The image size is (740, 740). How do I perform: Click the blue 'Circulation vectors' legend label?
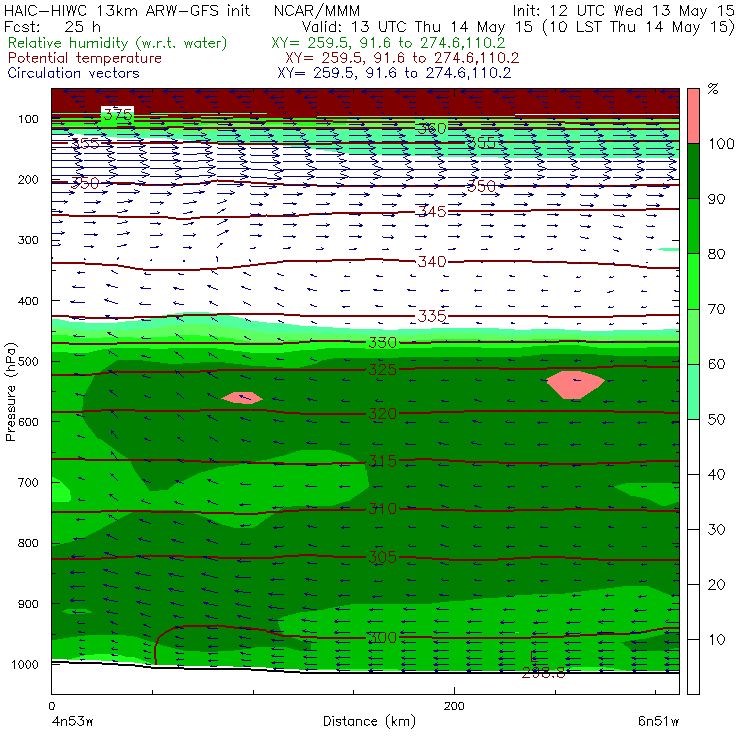coord(73,73)
